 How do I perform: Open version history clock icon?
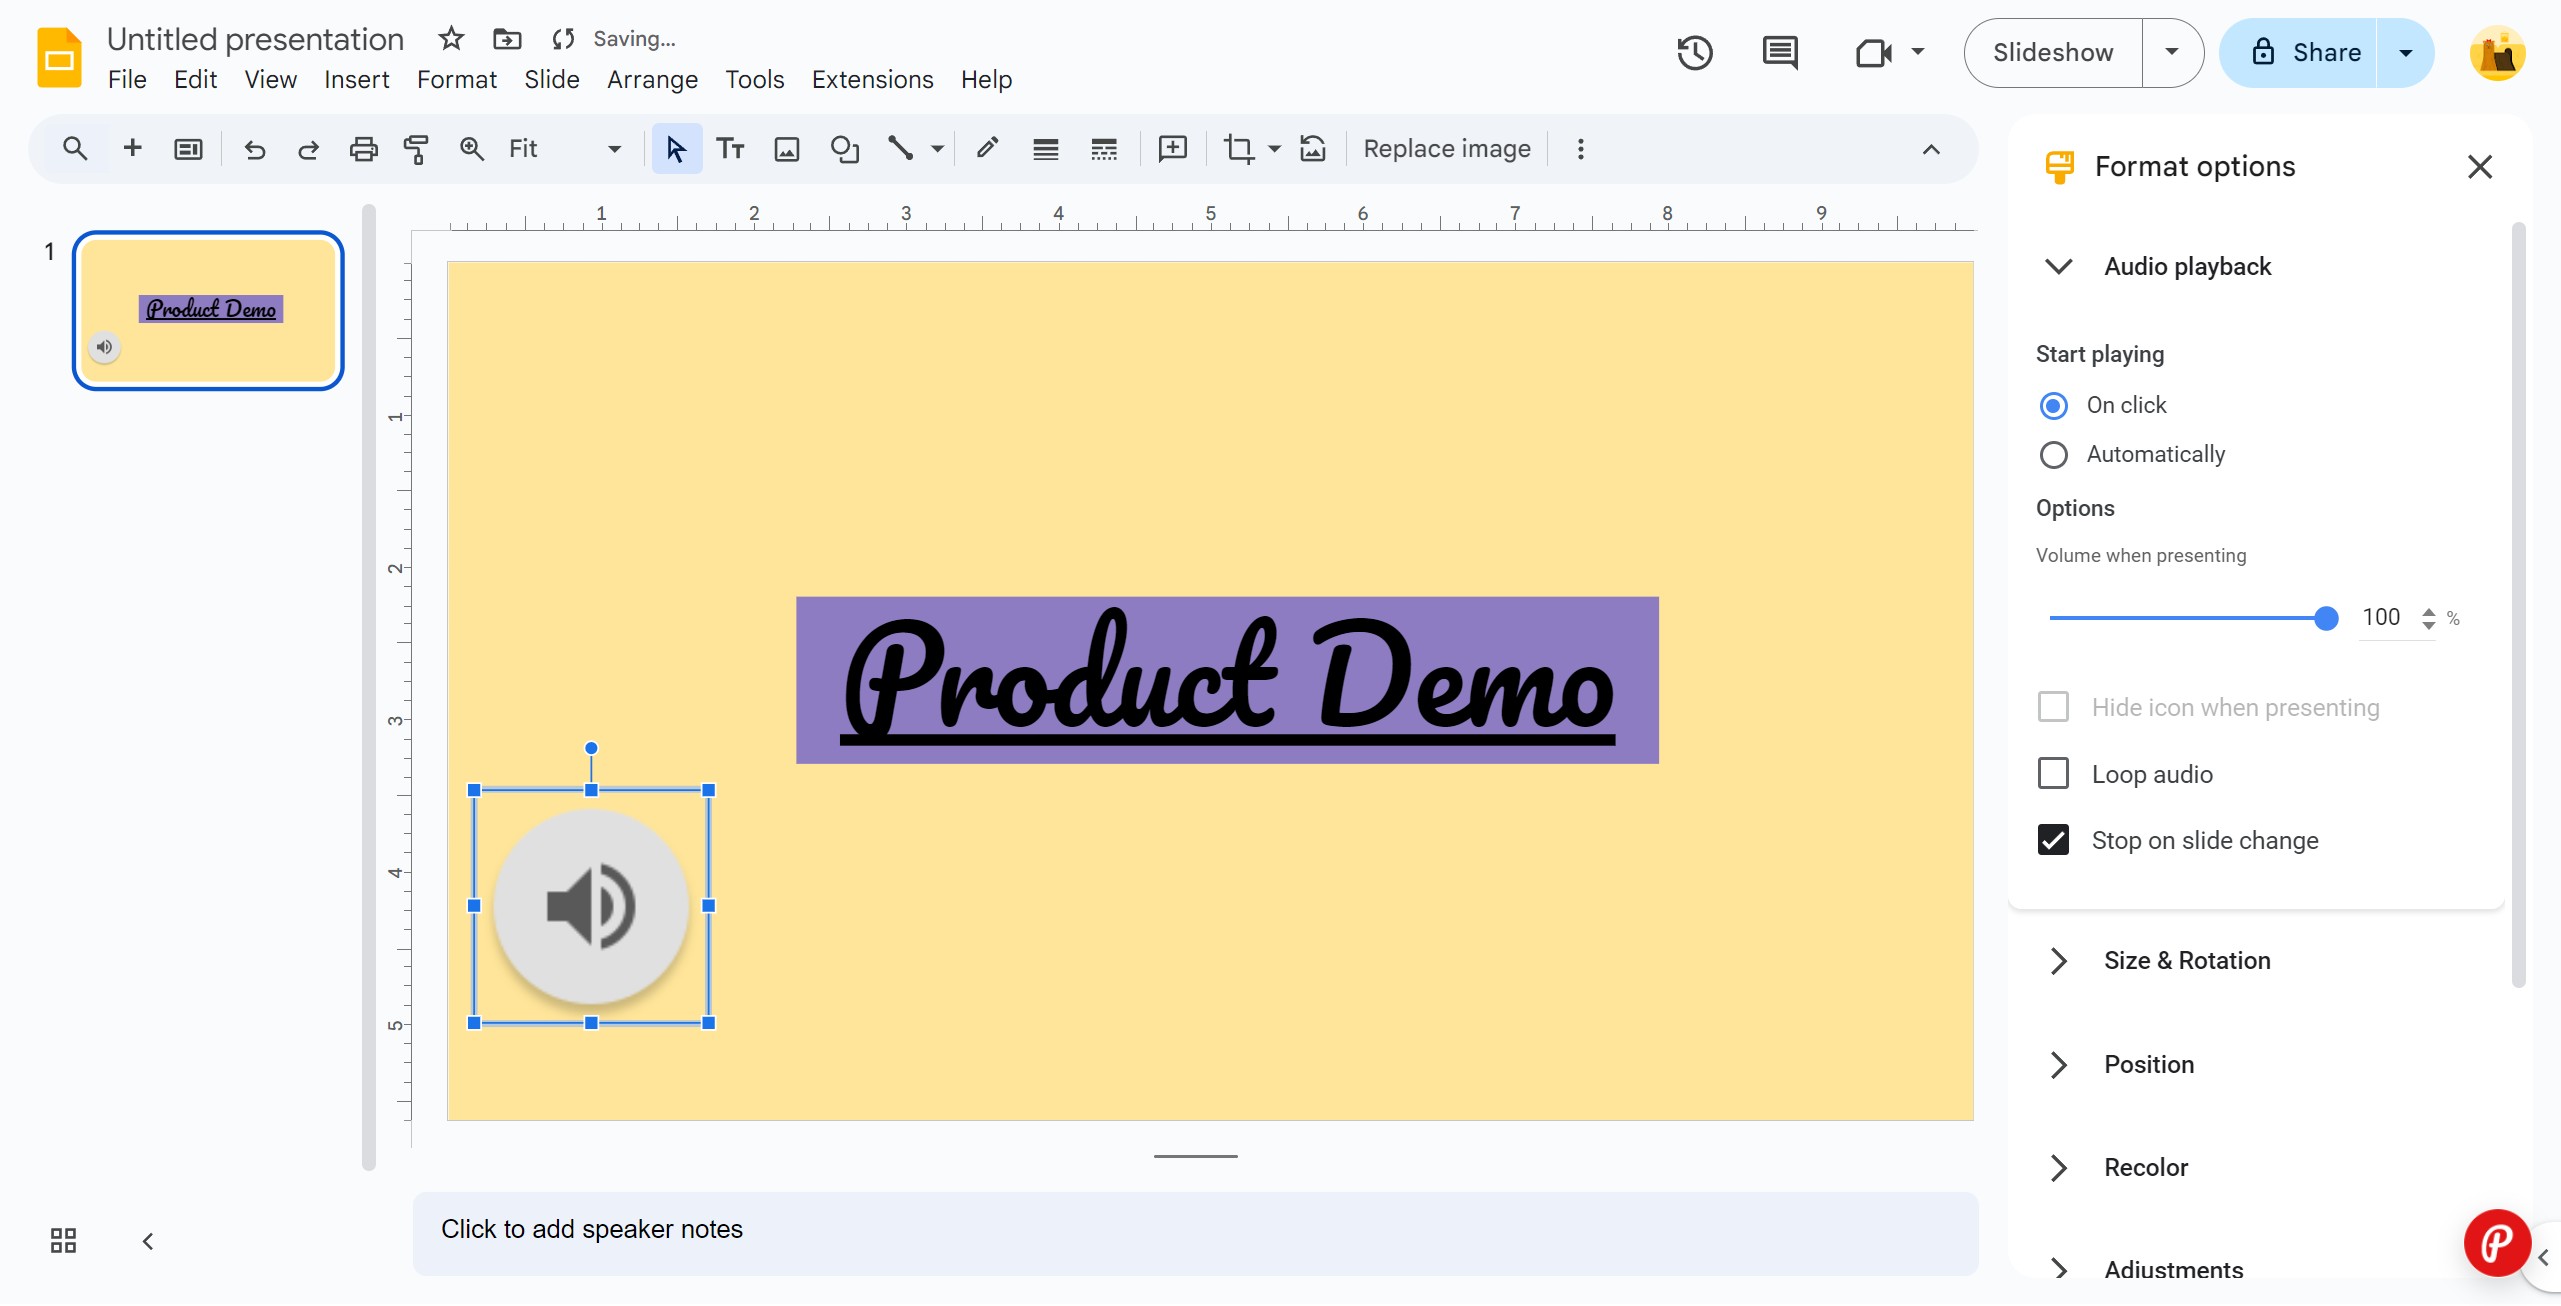coord(1695,52)
